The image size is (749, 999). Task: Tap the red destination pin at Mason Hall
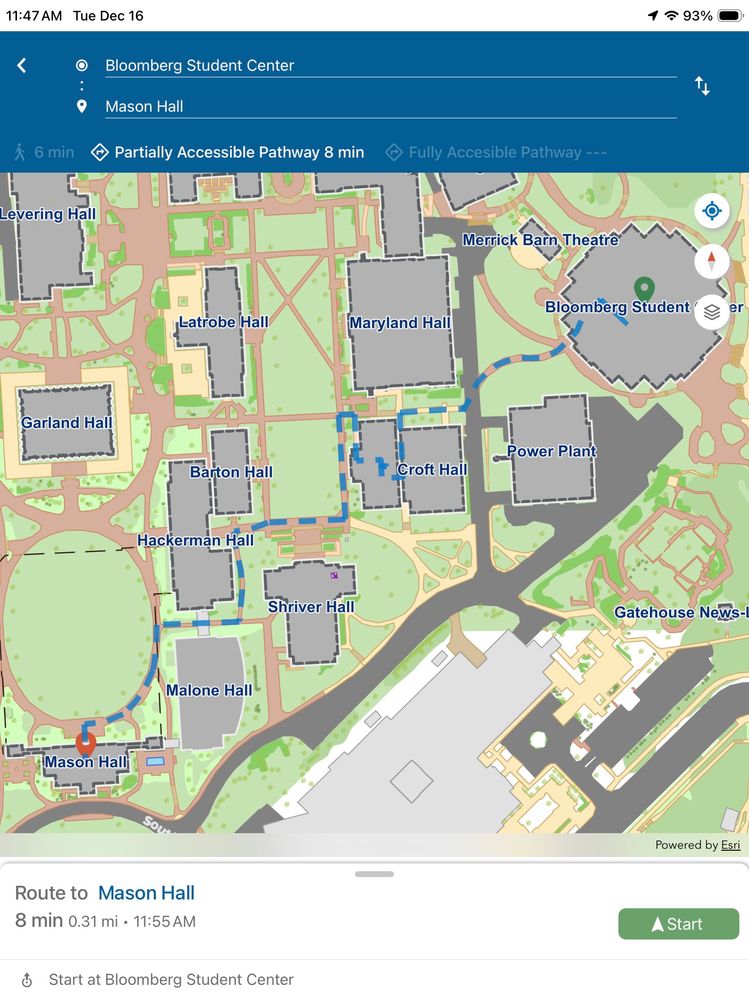click(85, 744)
